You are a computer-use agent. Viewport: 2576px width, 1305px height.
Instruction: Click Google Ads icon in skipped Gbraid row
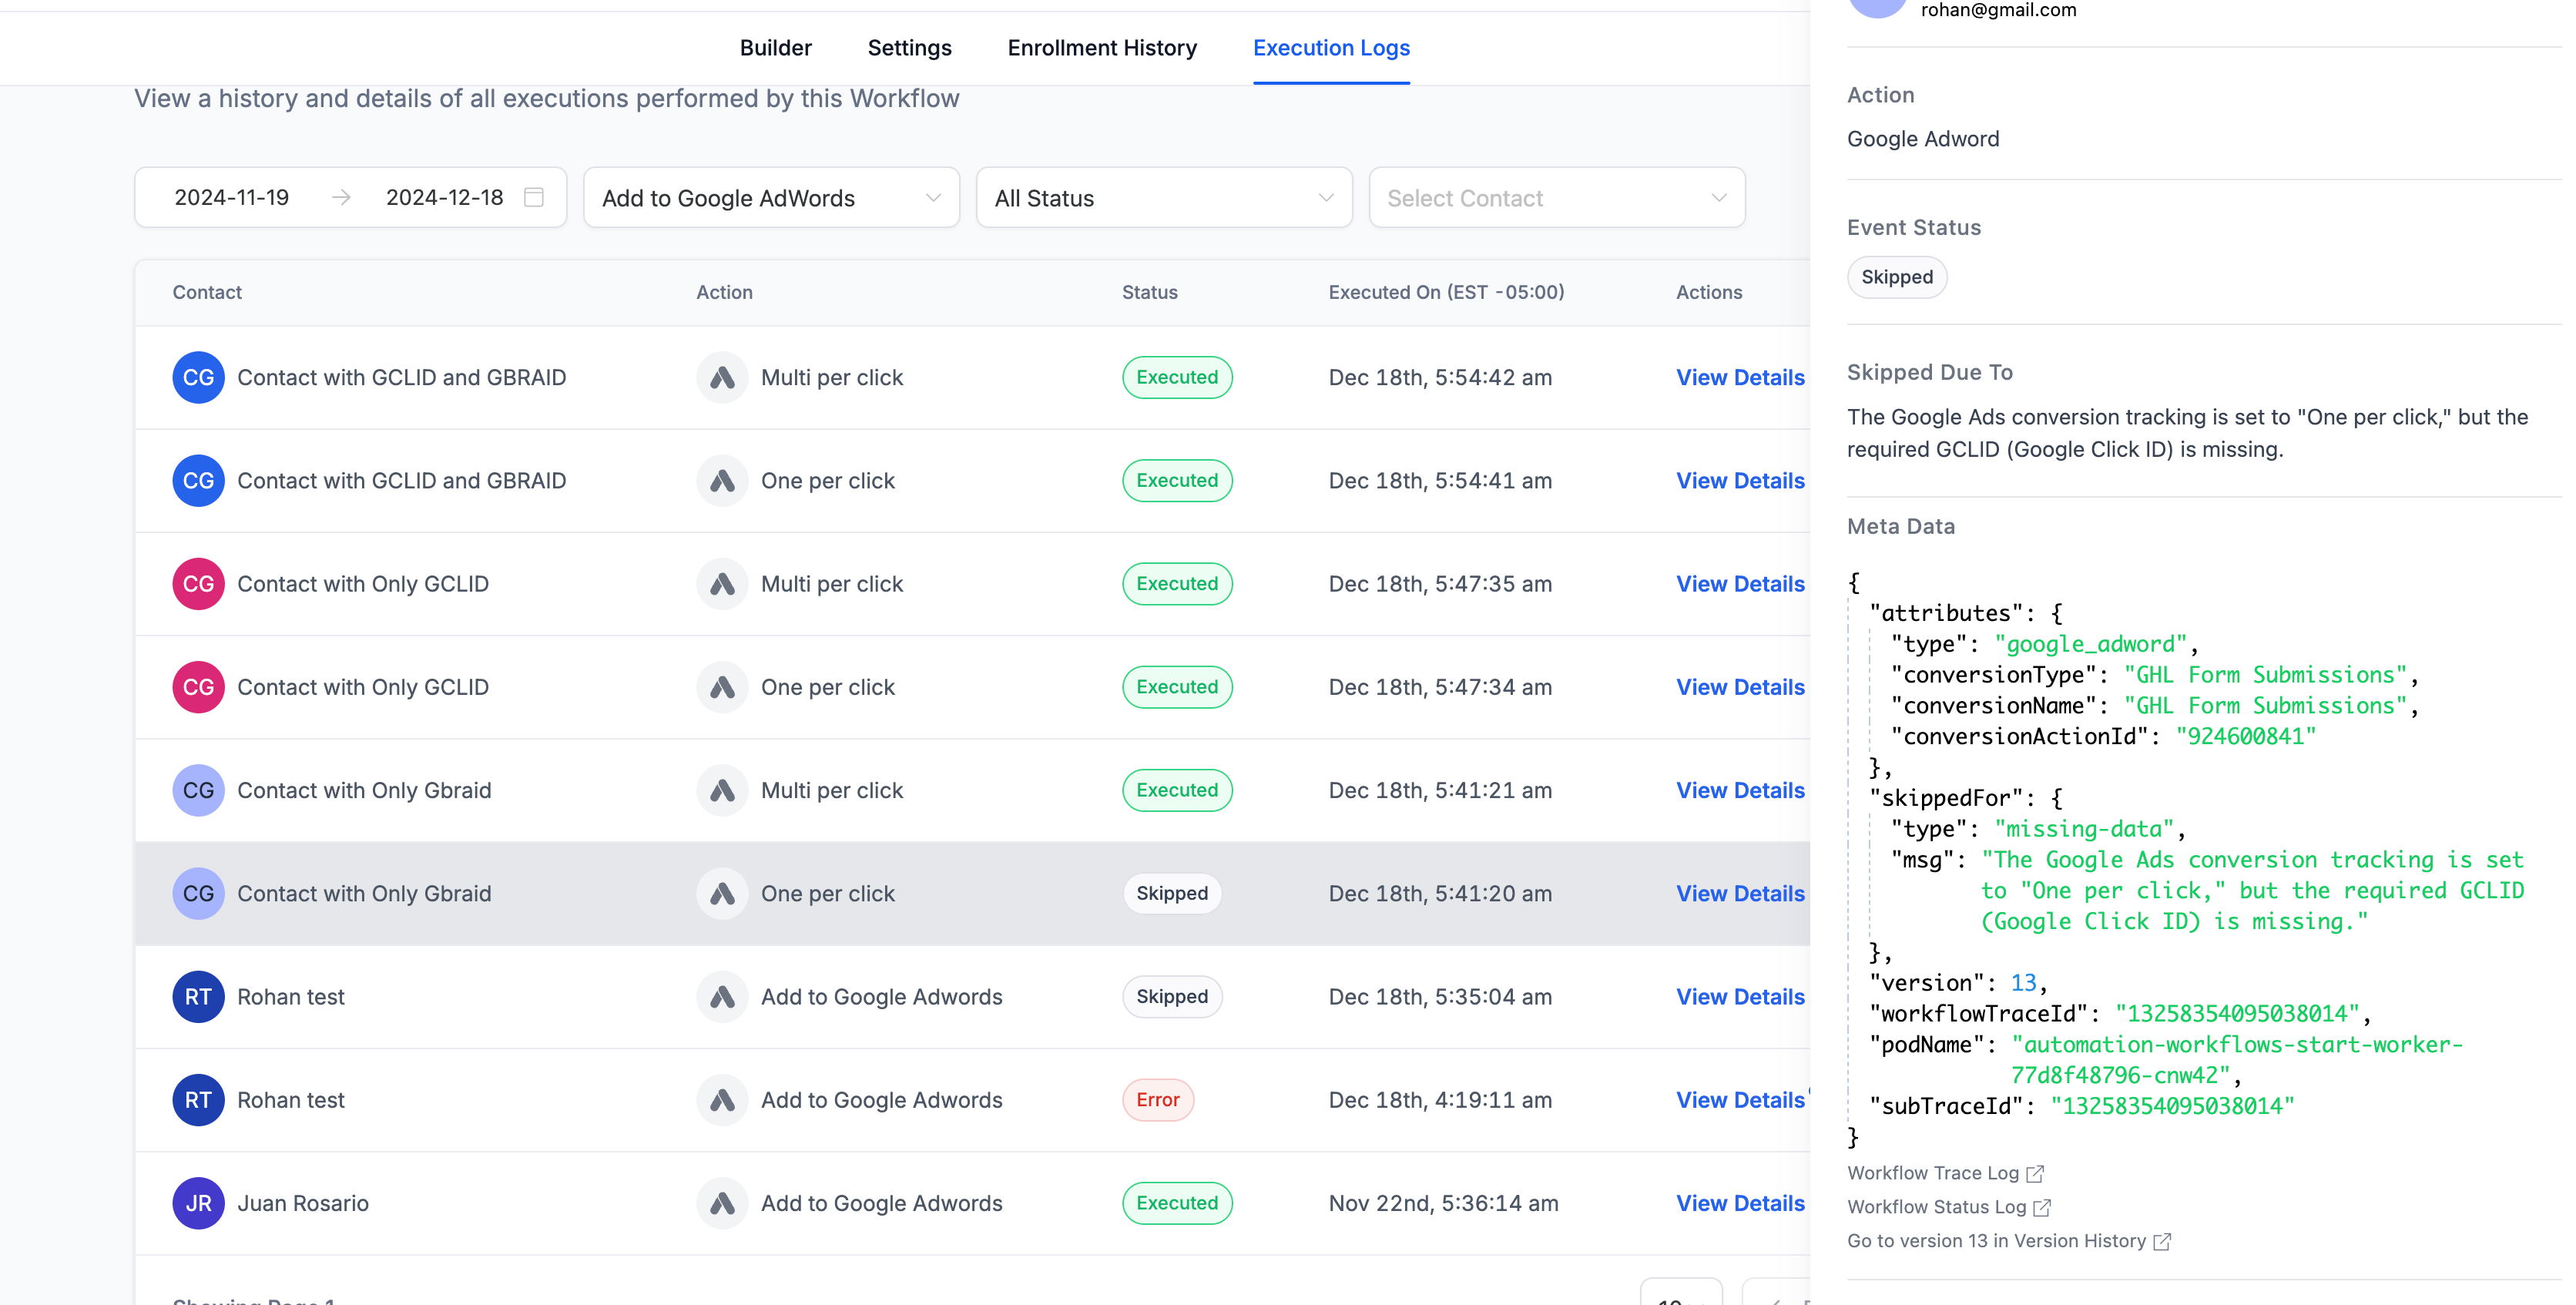coord(722,894)
